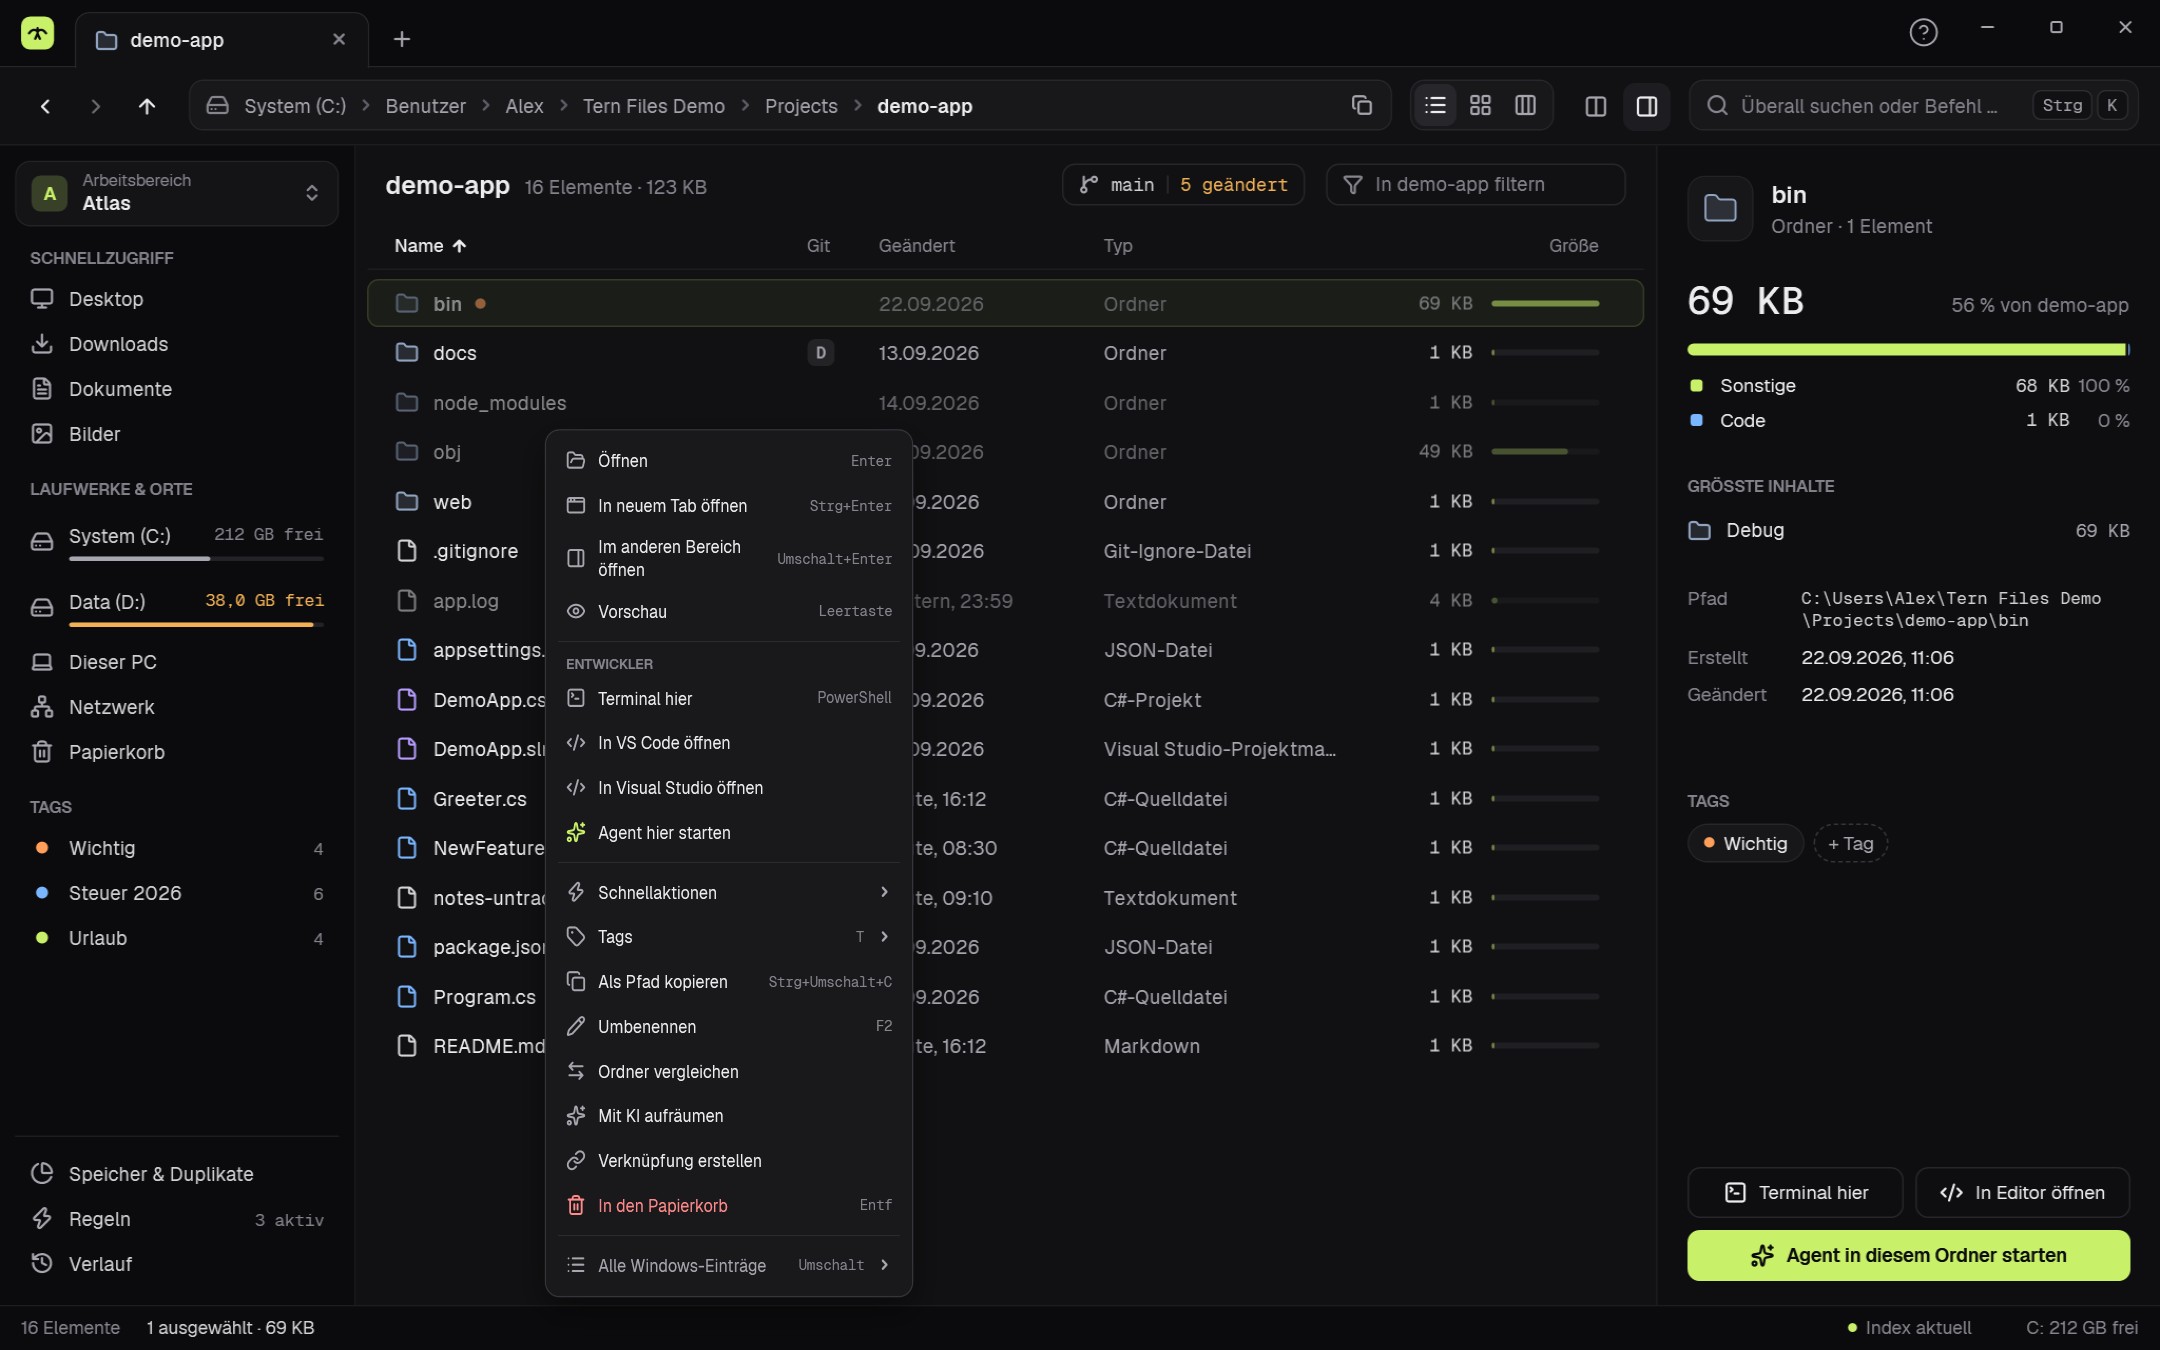Screen dimensions: 2160x1350
Task: Close the demo-app tab
Action: pos(339,39)
